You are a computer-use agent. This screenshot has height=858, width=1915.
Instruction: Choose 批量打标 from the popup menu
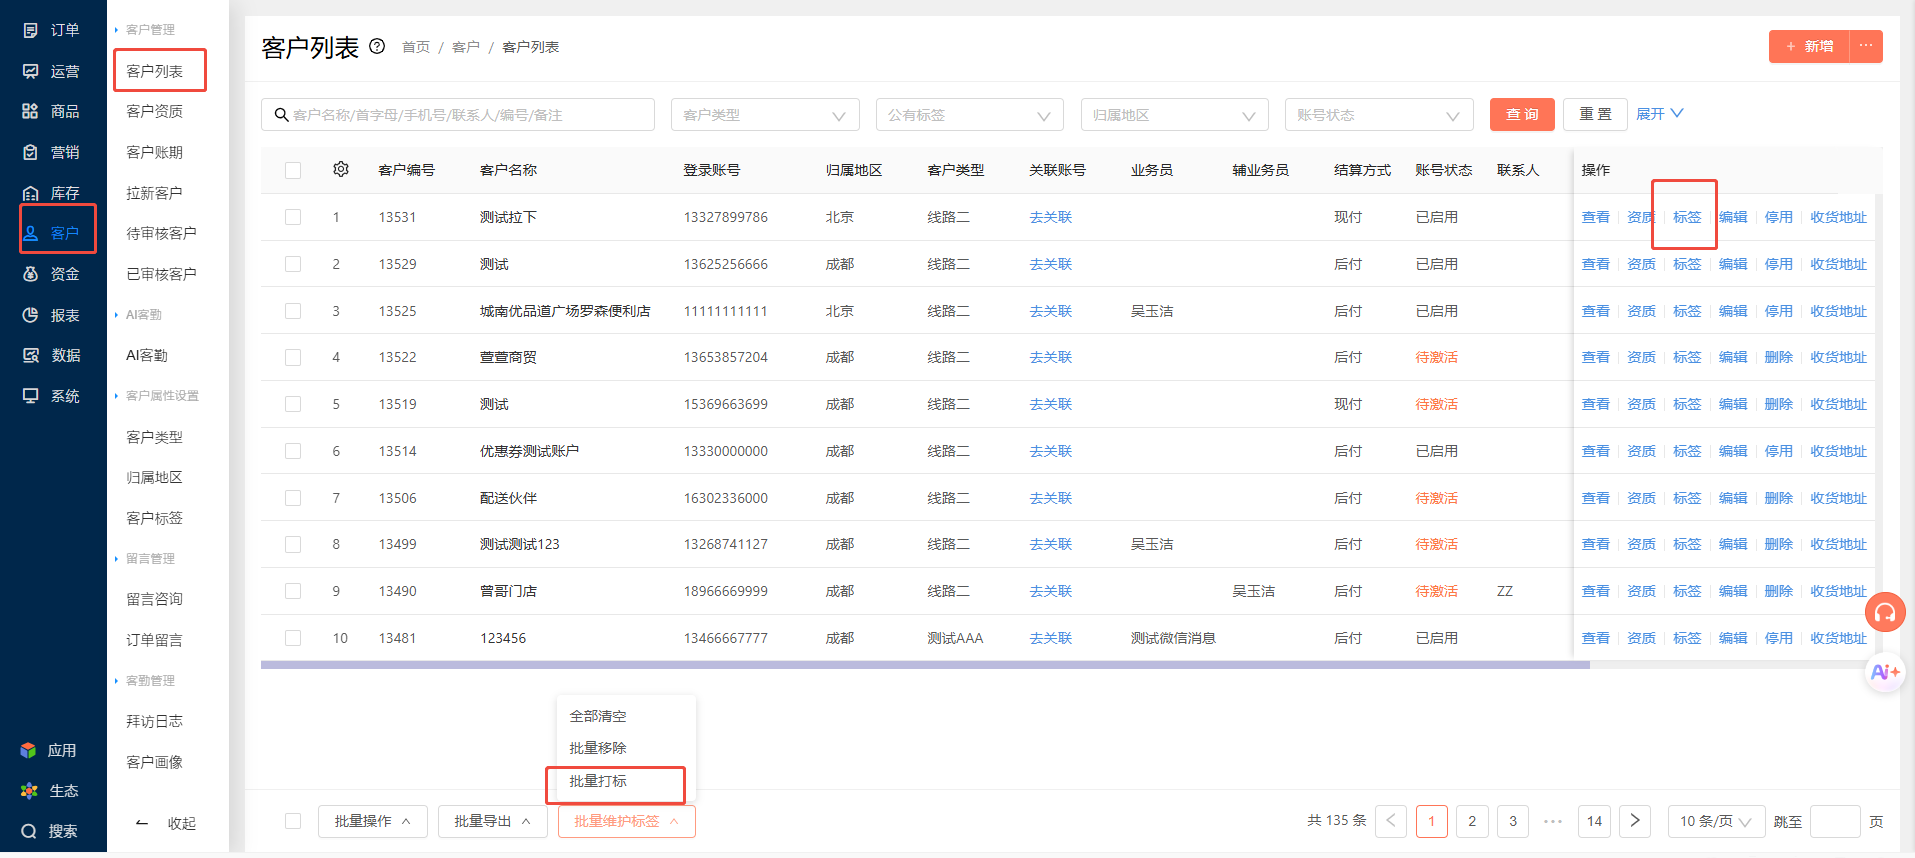coord(598,781)
